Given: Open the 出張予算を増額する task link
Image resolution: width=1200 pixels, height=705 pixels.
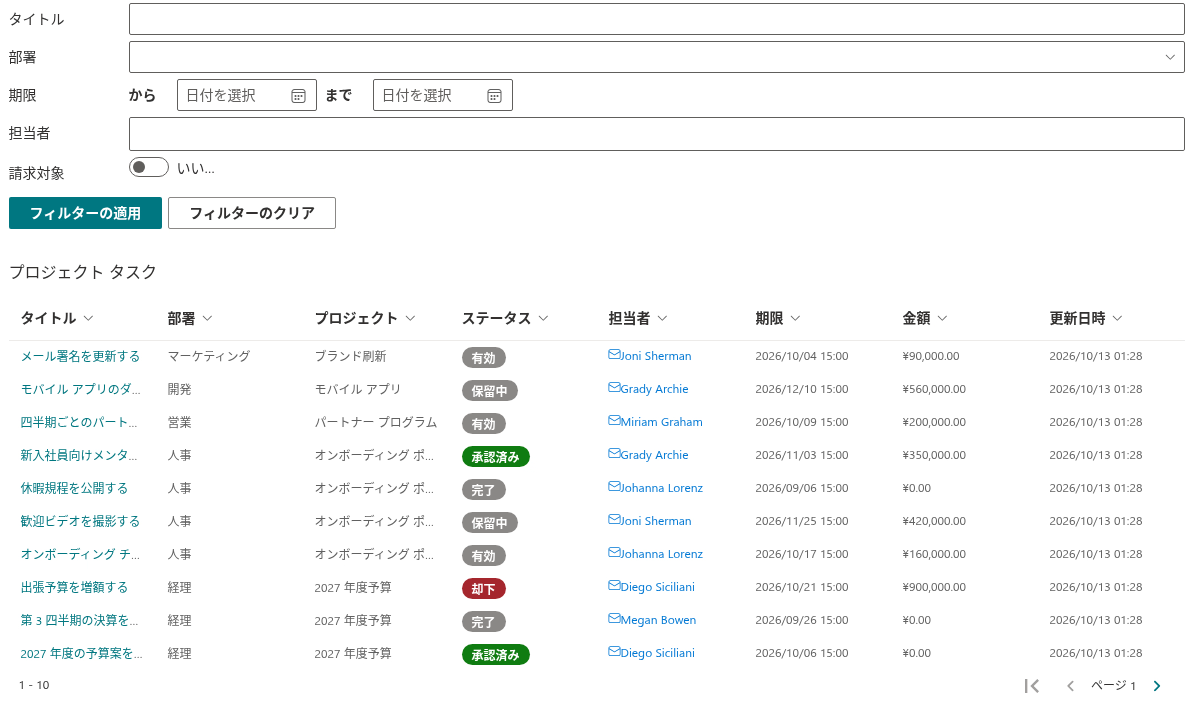Looking at the screenshot, I should click(74, 587).
